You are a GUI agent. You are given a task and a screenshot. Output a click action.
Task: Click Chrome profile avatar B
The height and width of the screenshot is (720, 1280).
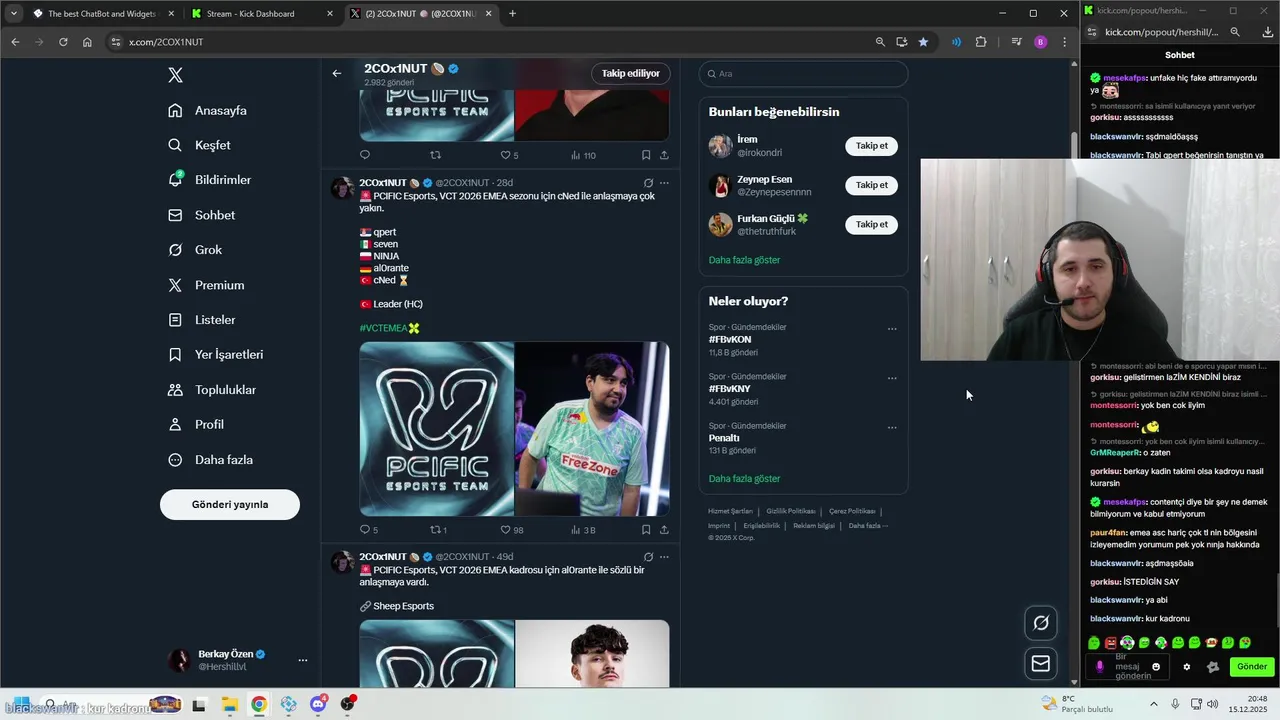1041,42
